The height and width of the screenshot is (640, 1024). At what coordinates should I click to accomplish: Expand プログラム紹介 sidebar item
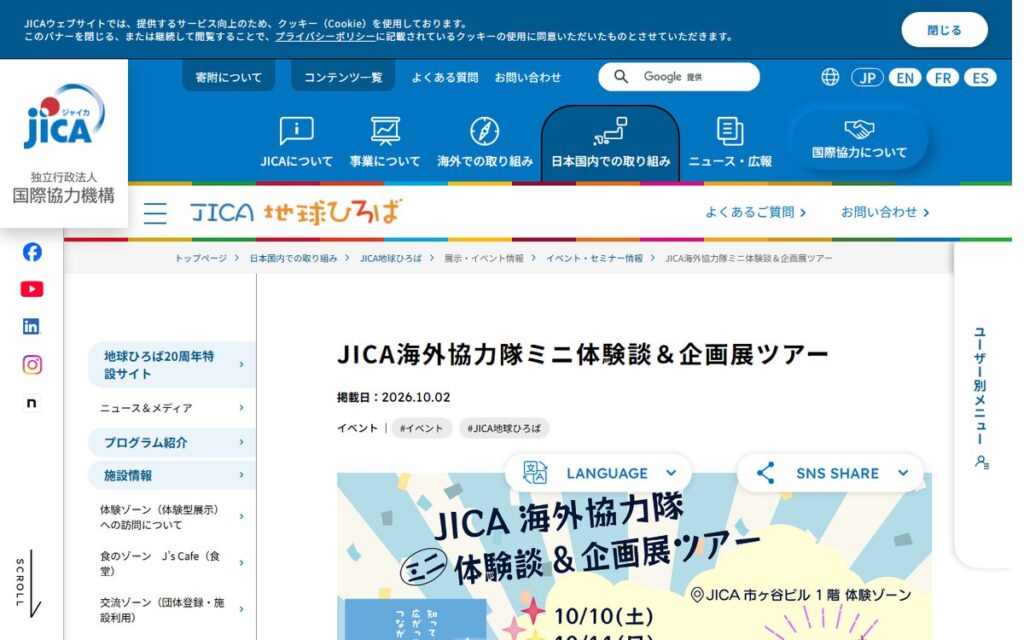172,442
